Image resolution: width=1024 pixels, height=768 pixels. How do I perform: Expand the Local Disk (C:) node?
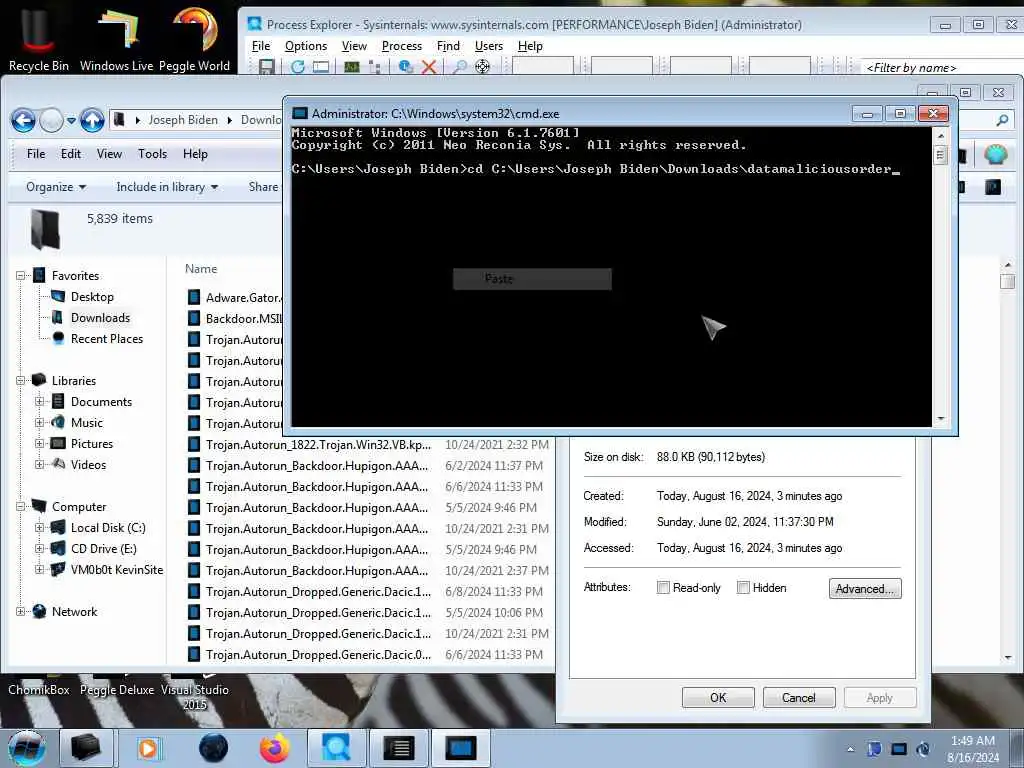point(39,528)
